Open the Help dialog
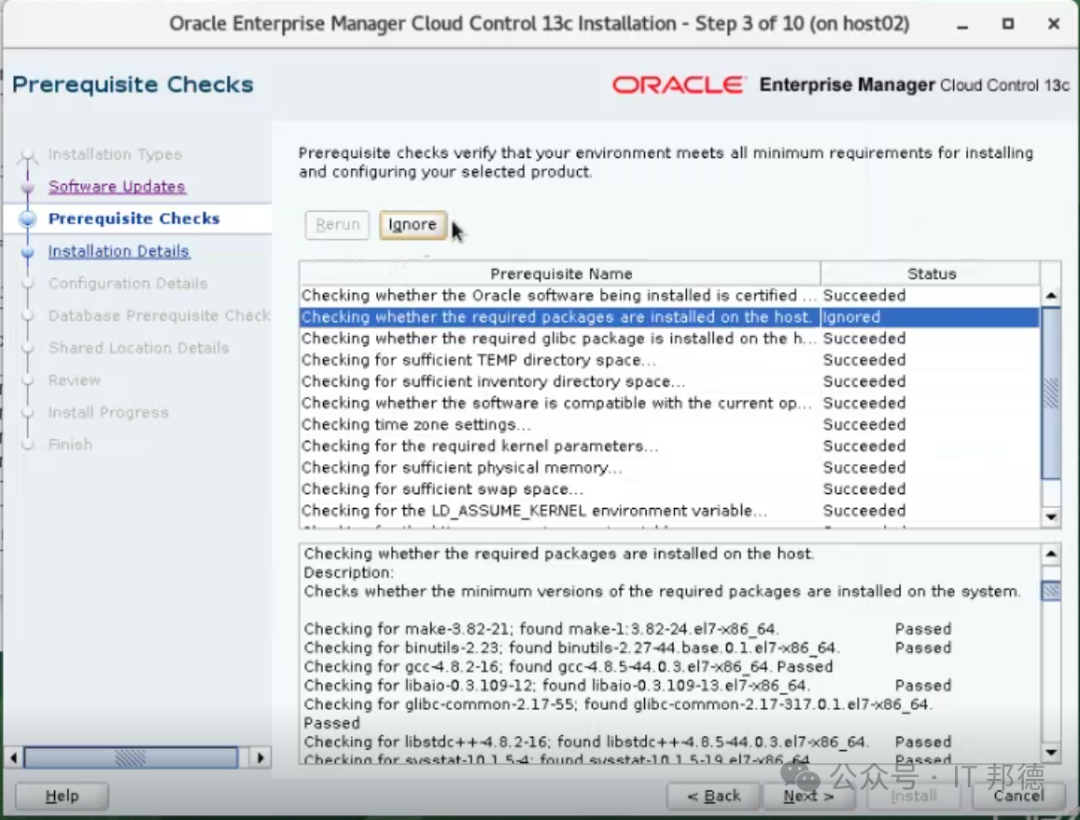The height and width of the screenshot is (820, 1080). (62, 796)
